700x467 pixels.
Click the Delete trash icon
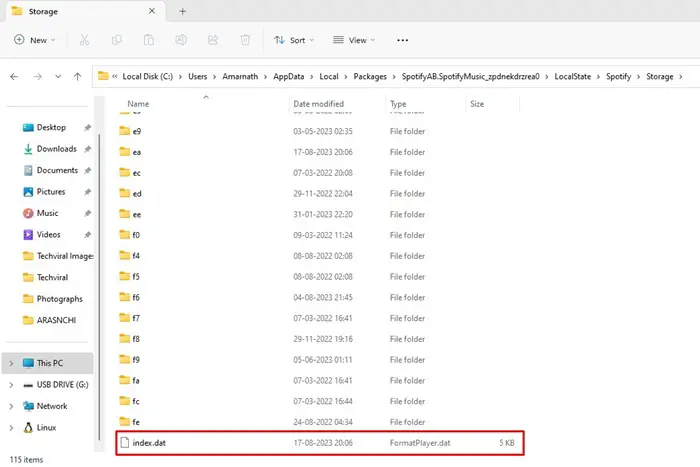pyautogui.click(x=245, y=40)
